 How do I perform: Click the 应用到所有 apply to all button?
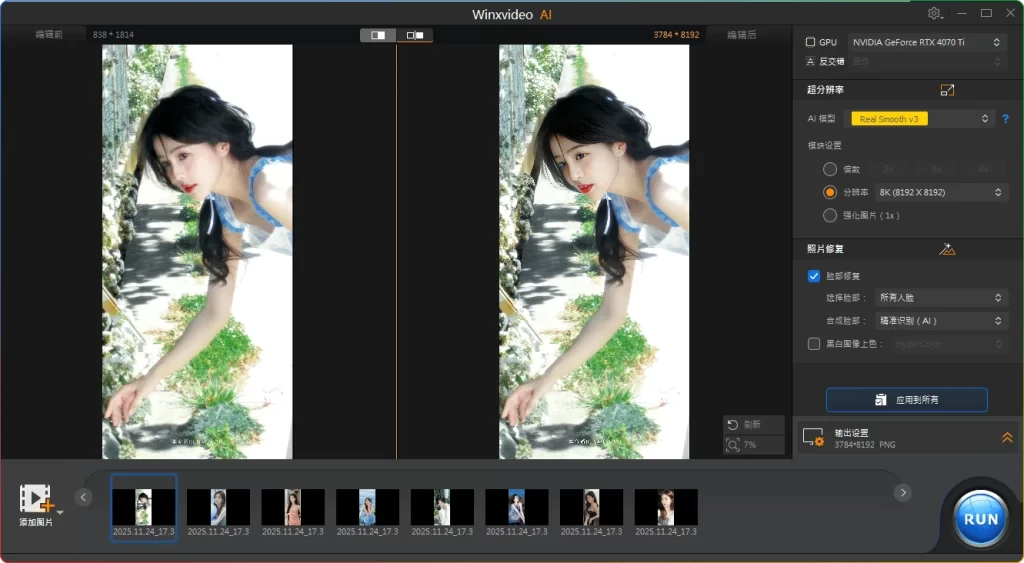pos(906,400)
